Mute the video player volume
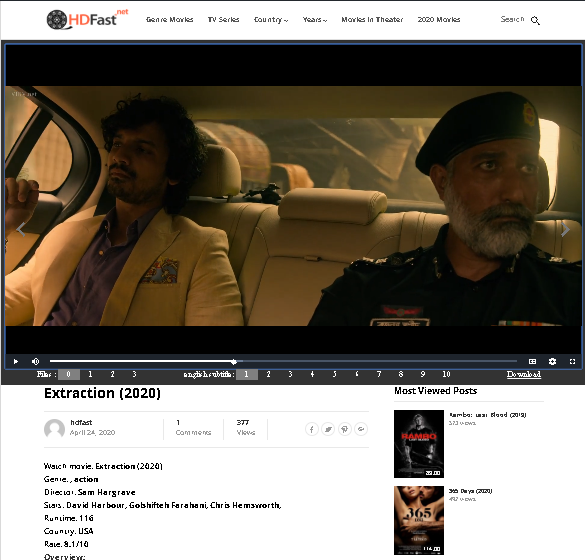The height and width of the screenshot is (560, 585). click(x=35, y=362)
